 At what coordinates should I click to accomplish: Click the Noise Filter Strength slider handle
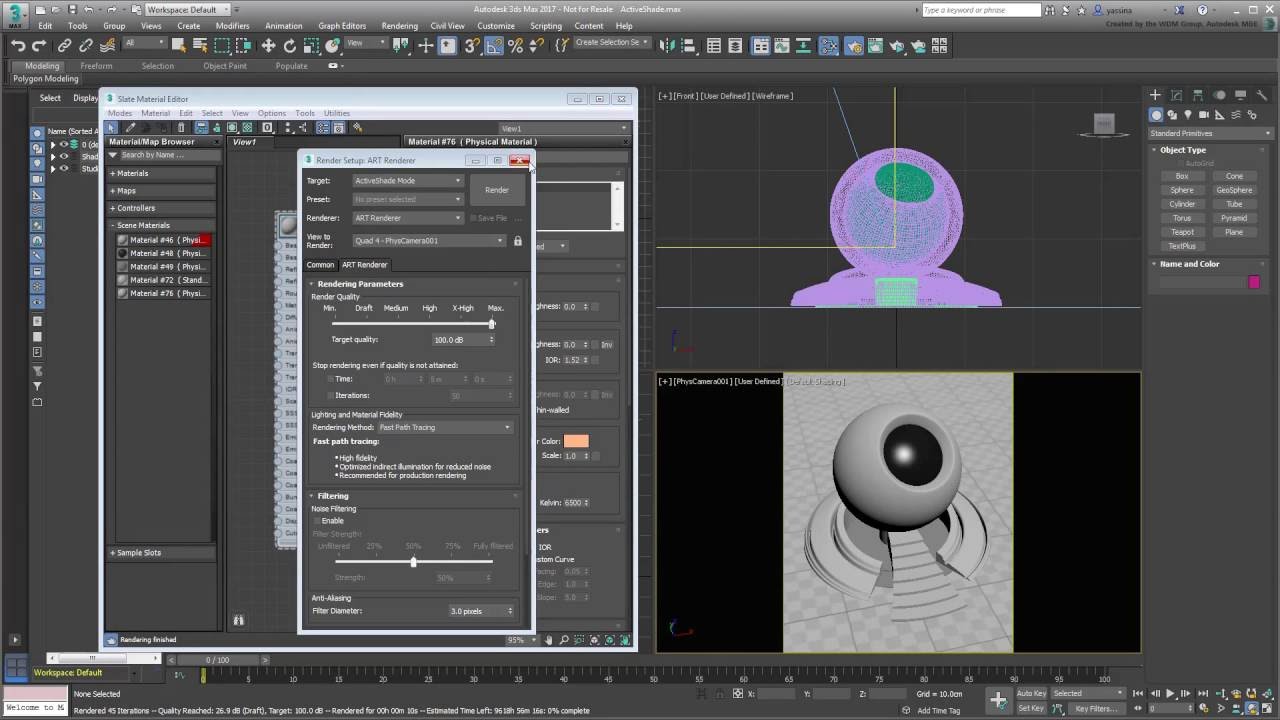coord(413,561)
